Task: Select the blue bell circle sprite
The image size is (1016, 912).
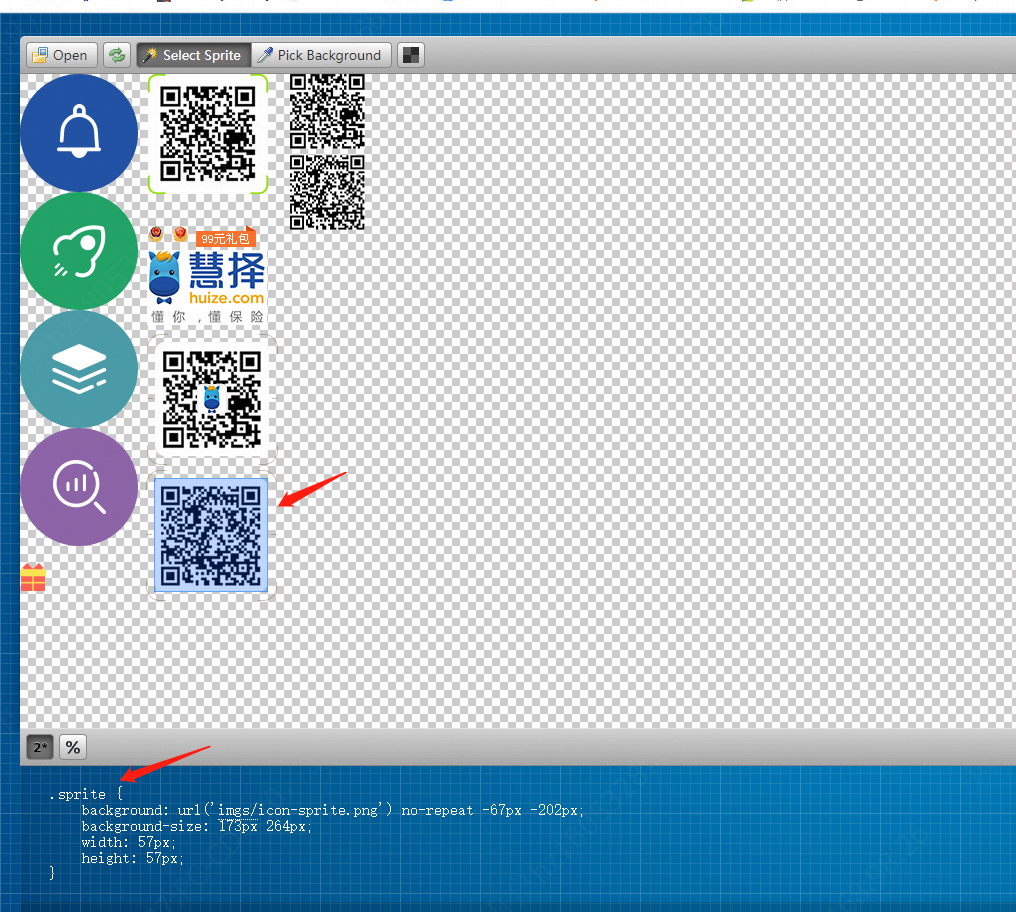Action: 79,132
